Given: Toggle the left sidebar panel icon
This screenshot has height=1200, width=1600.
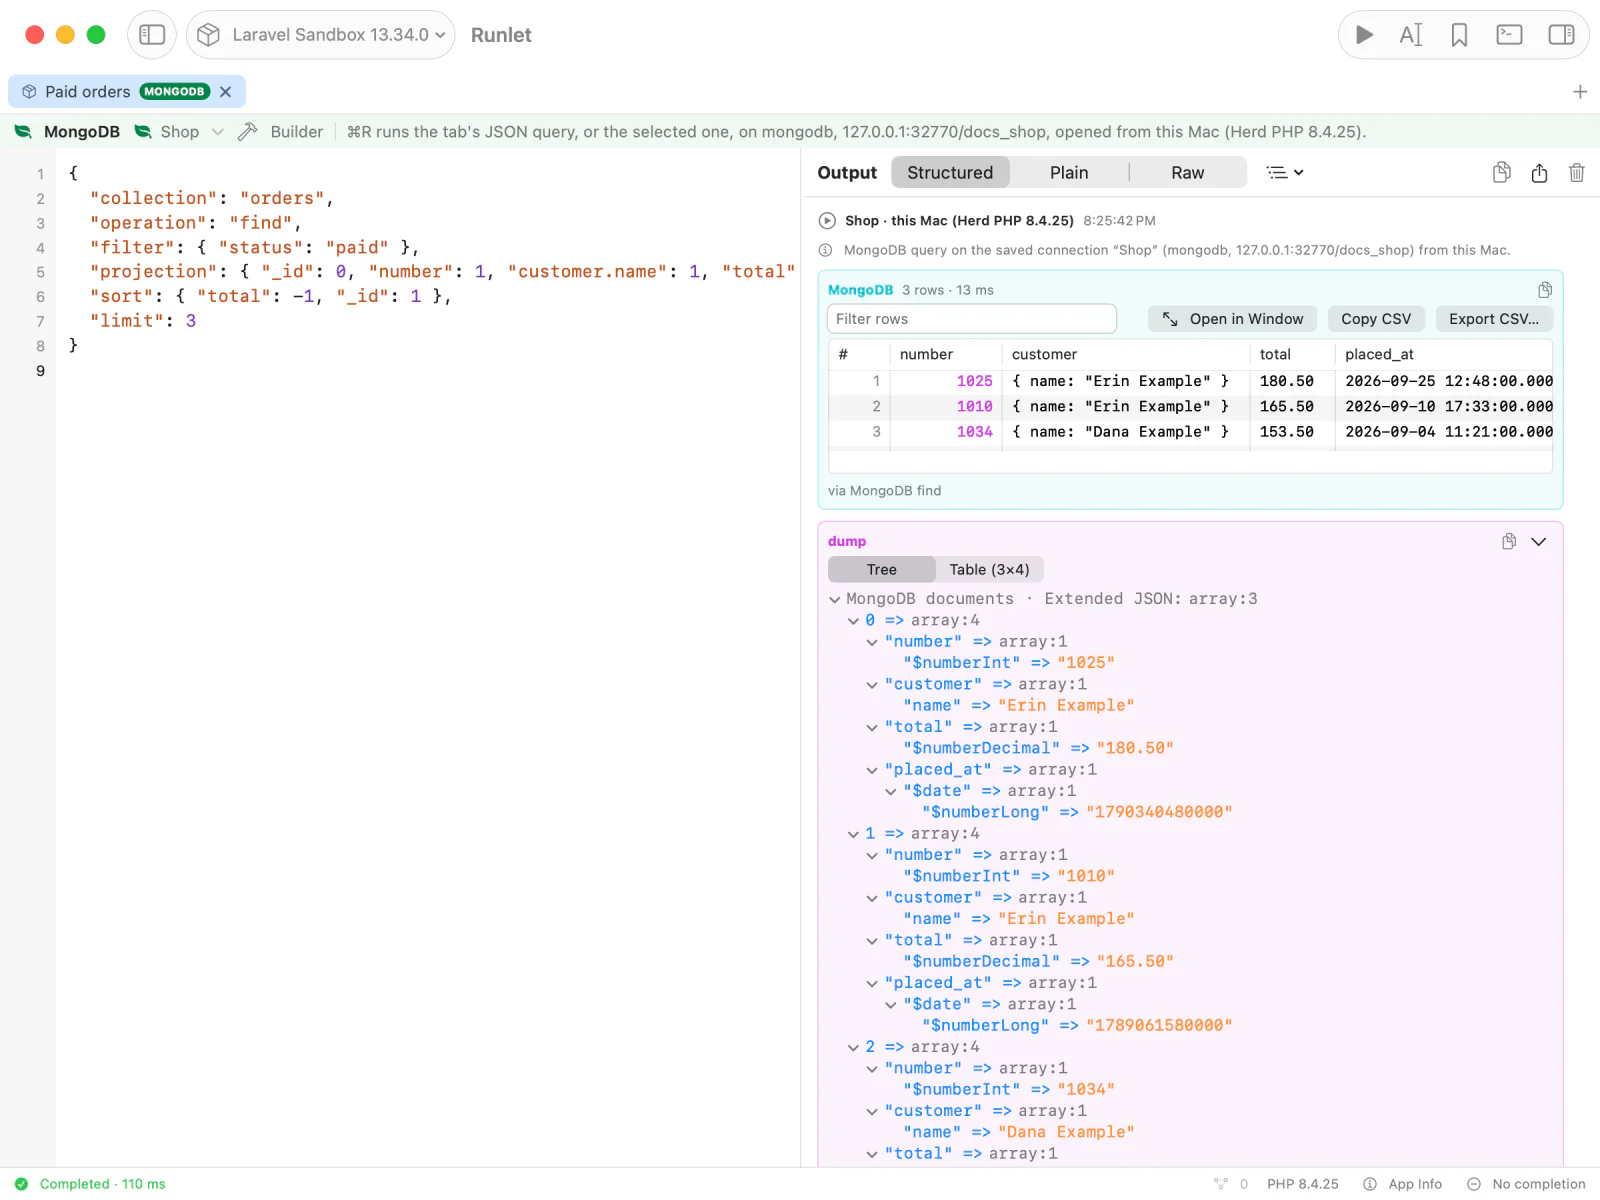Looking at the screenshot, I should pyautogui.click(x=152, y=35).
